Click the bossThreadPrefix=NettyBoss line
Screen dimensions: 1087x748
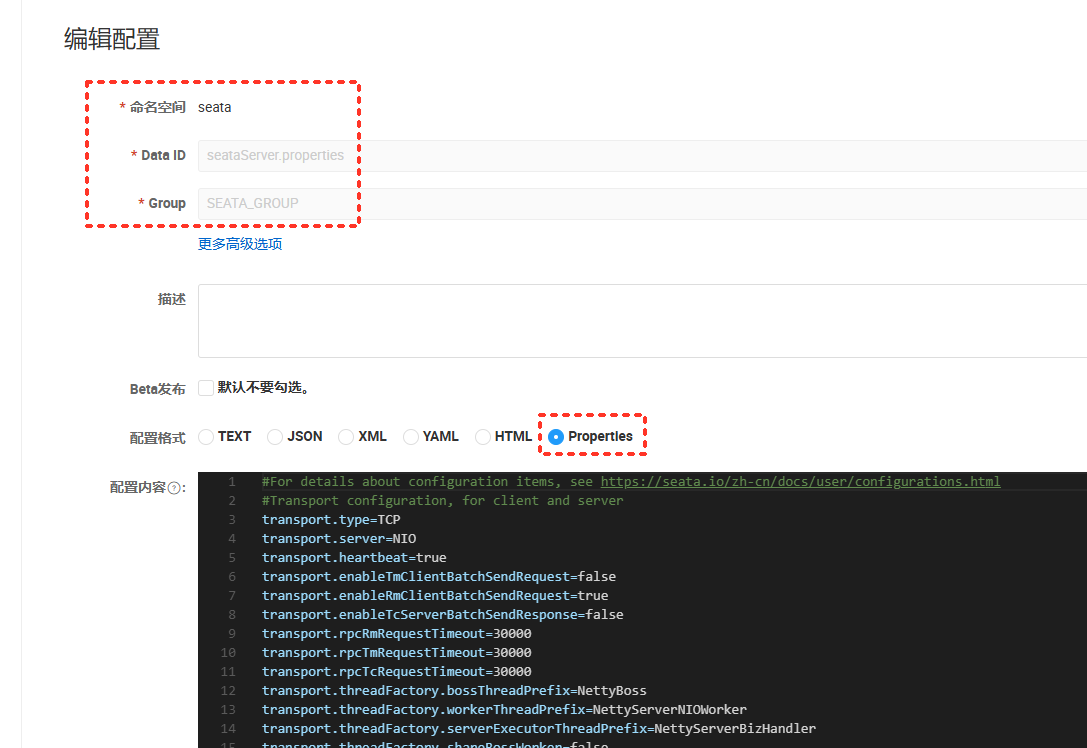[454, 691]
